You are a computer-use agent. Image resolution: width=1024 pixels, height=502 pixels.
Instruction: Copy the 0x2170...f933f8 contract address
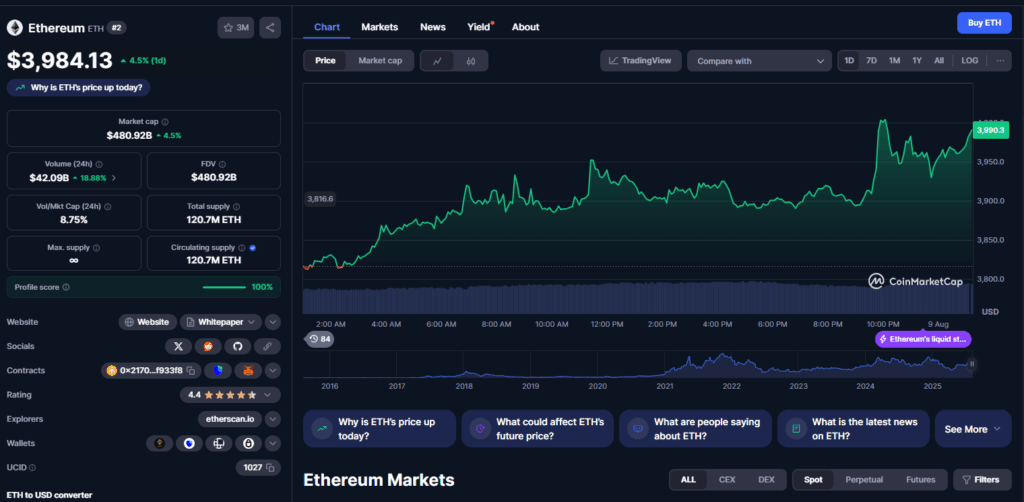point(191,371)
